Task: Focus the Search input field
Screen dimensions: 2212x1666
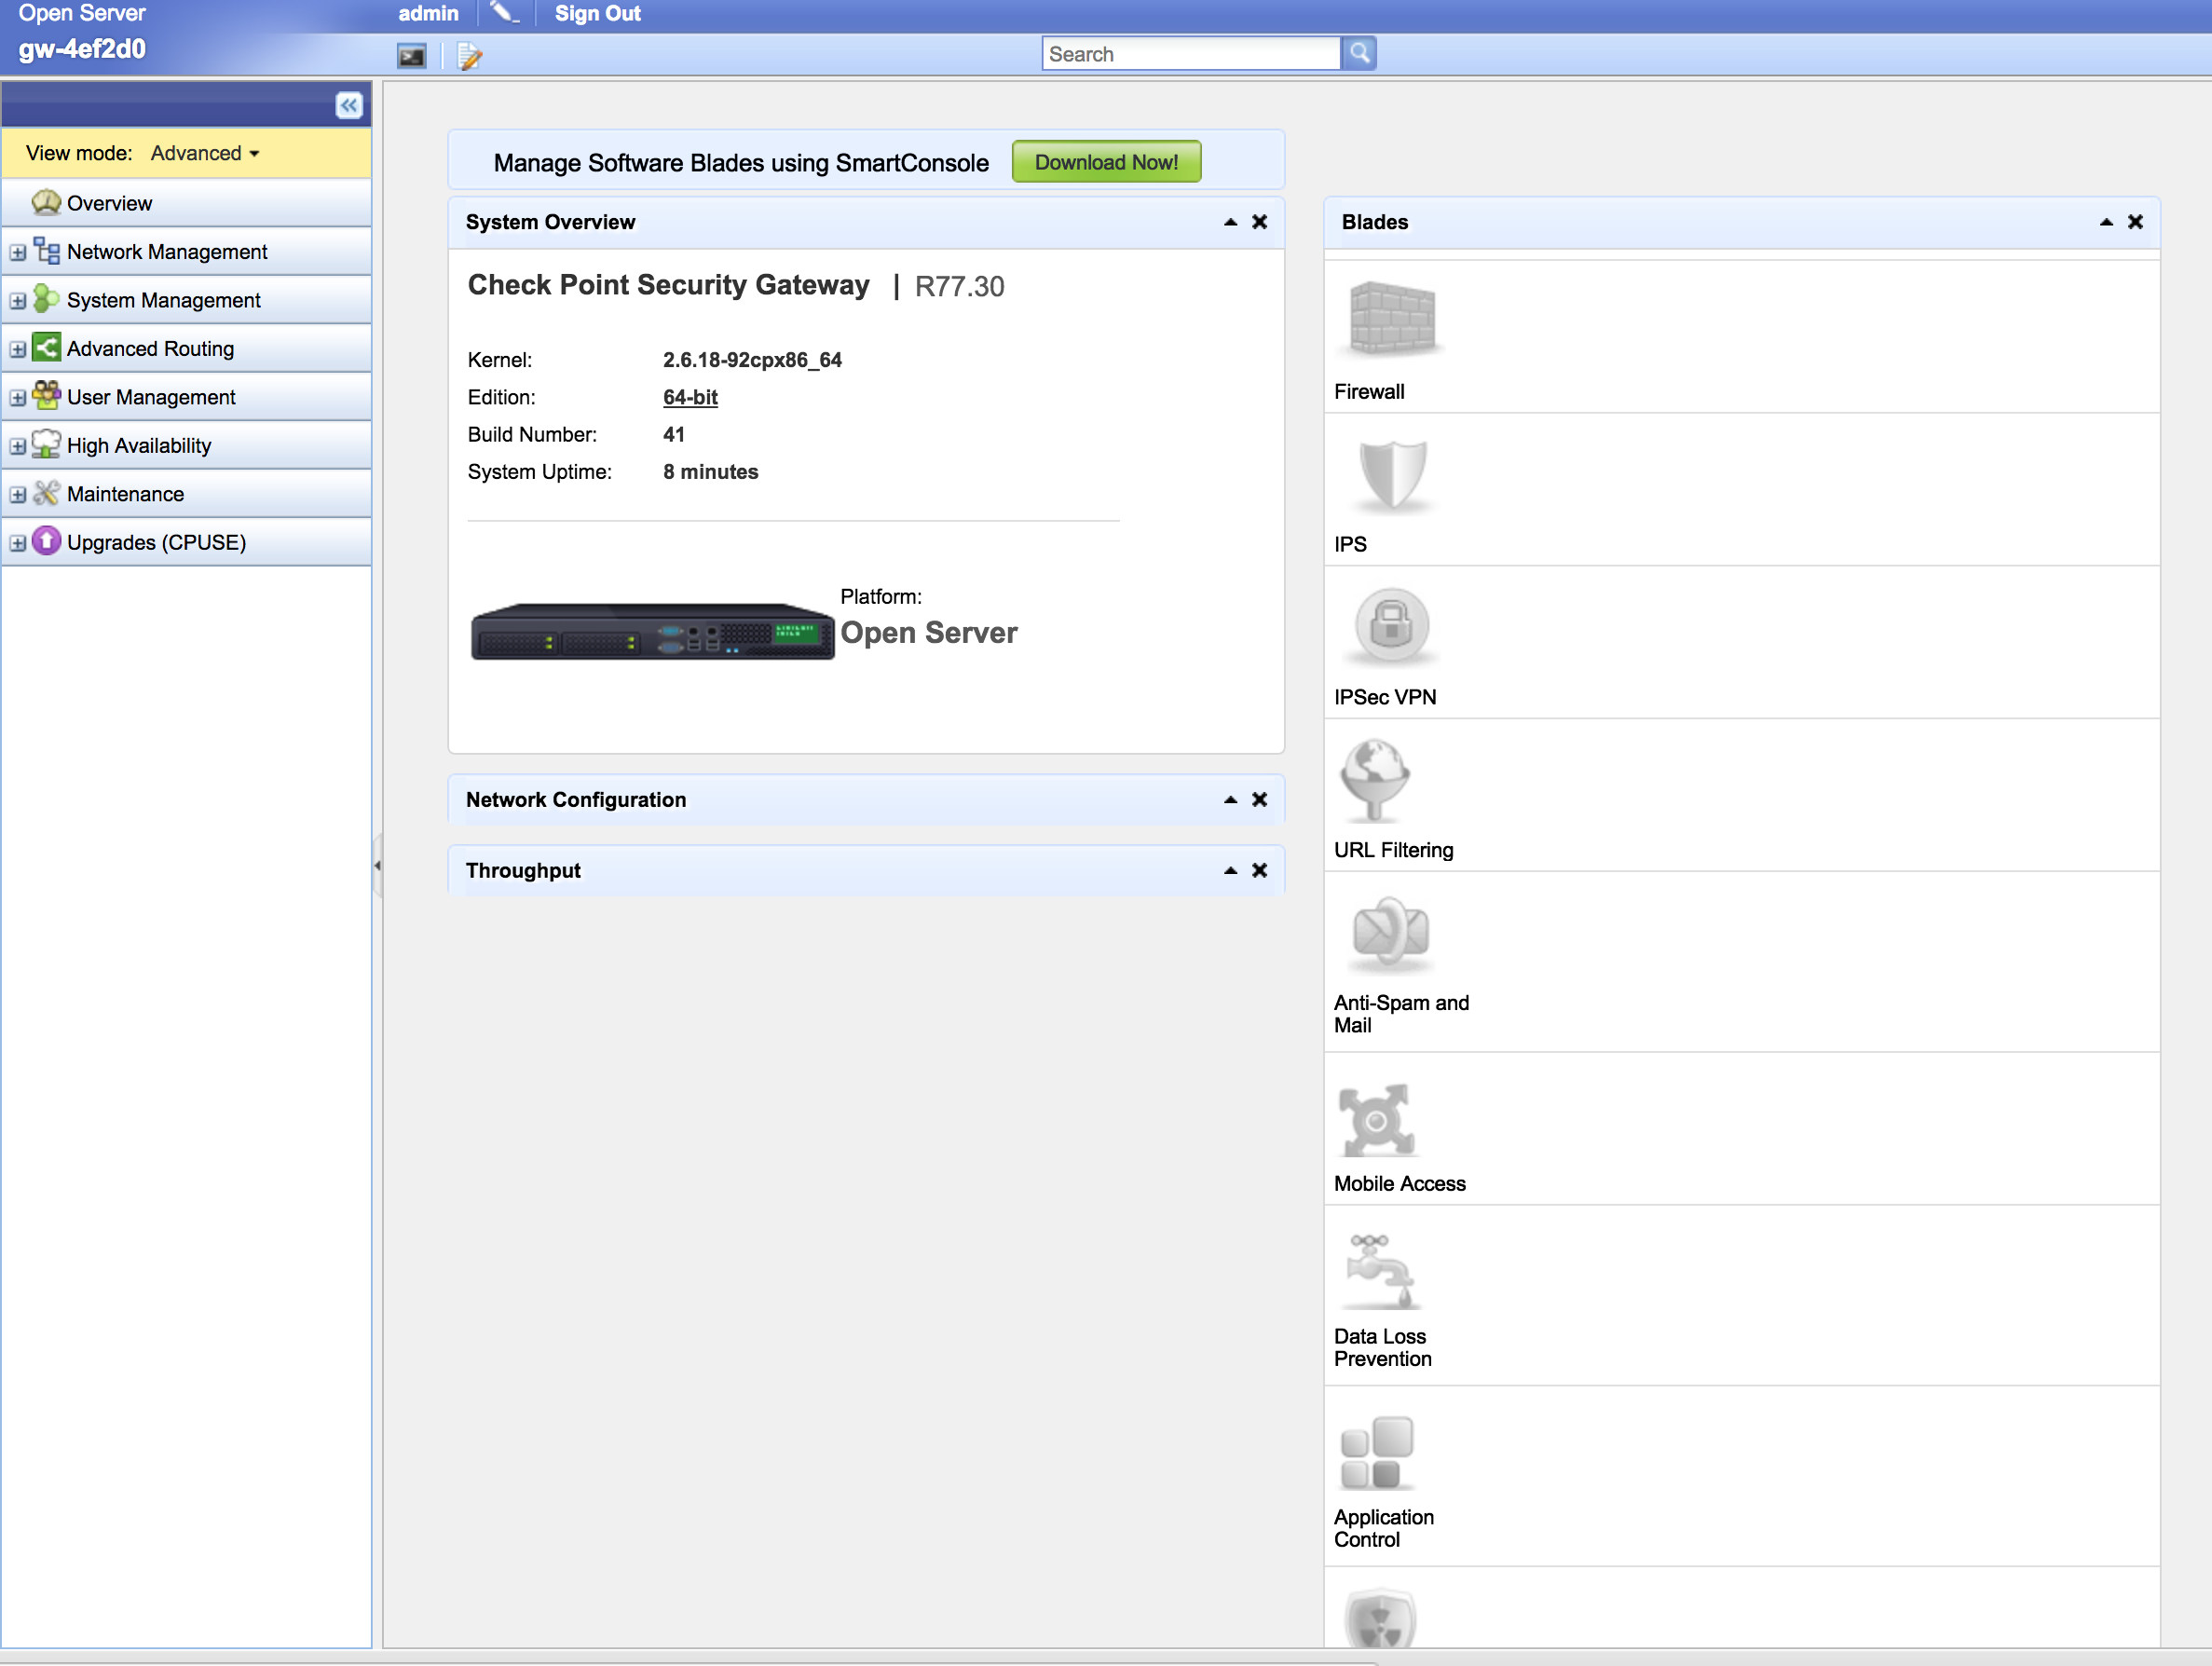Action: tap(1191, 54)
